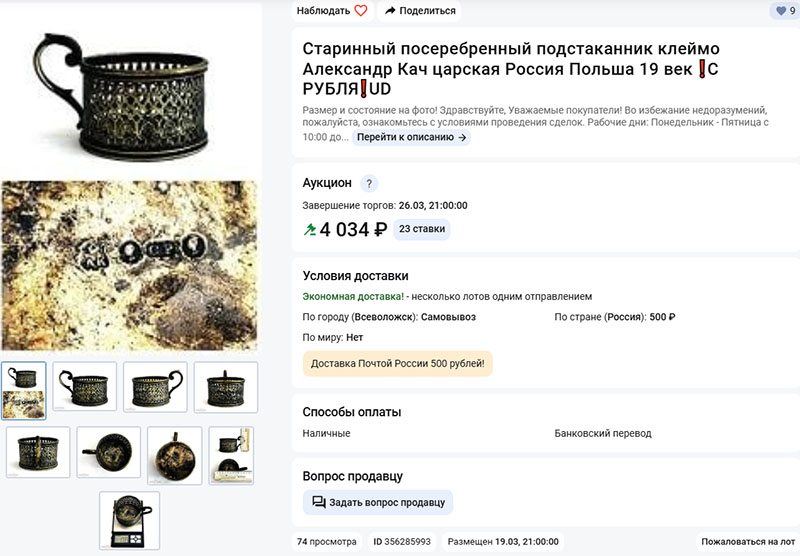Click Пожаловаться на лот link
Screen dimensions: 800x556
point(748,542)
